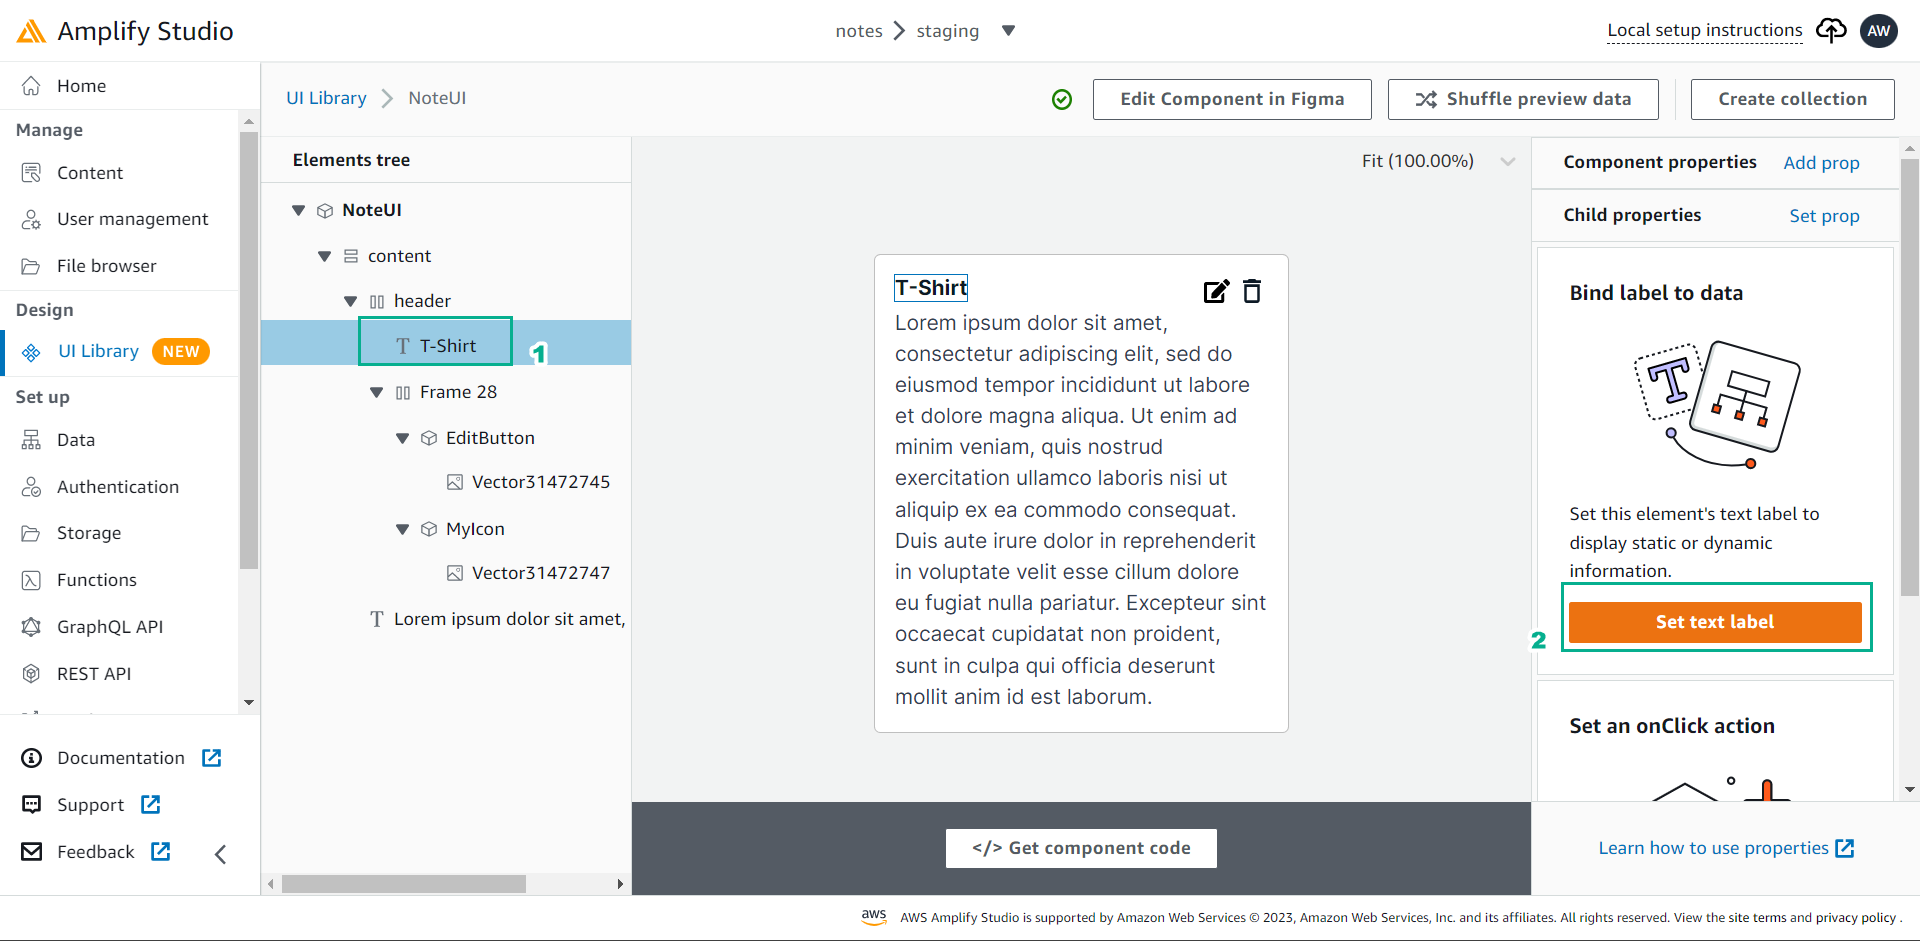1920x941 pixels.
Task: Click the Storage folder icon
Action: click(x=32, y=533)
